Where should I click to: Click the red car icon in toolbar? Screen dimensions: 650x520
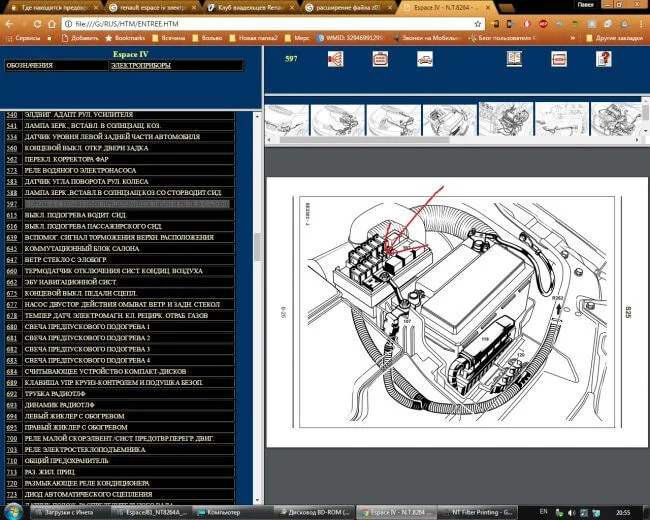point(425,59)
